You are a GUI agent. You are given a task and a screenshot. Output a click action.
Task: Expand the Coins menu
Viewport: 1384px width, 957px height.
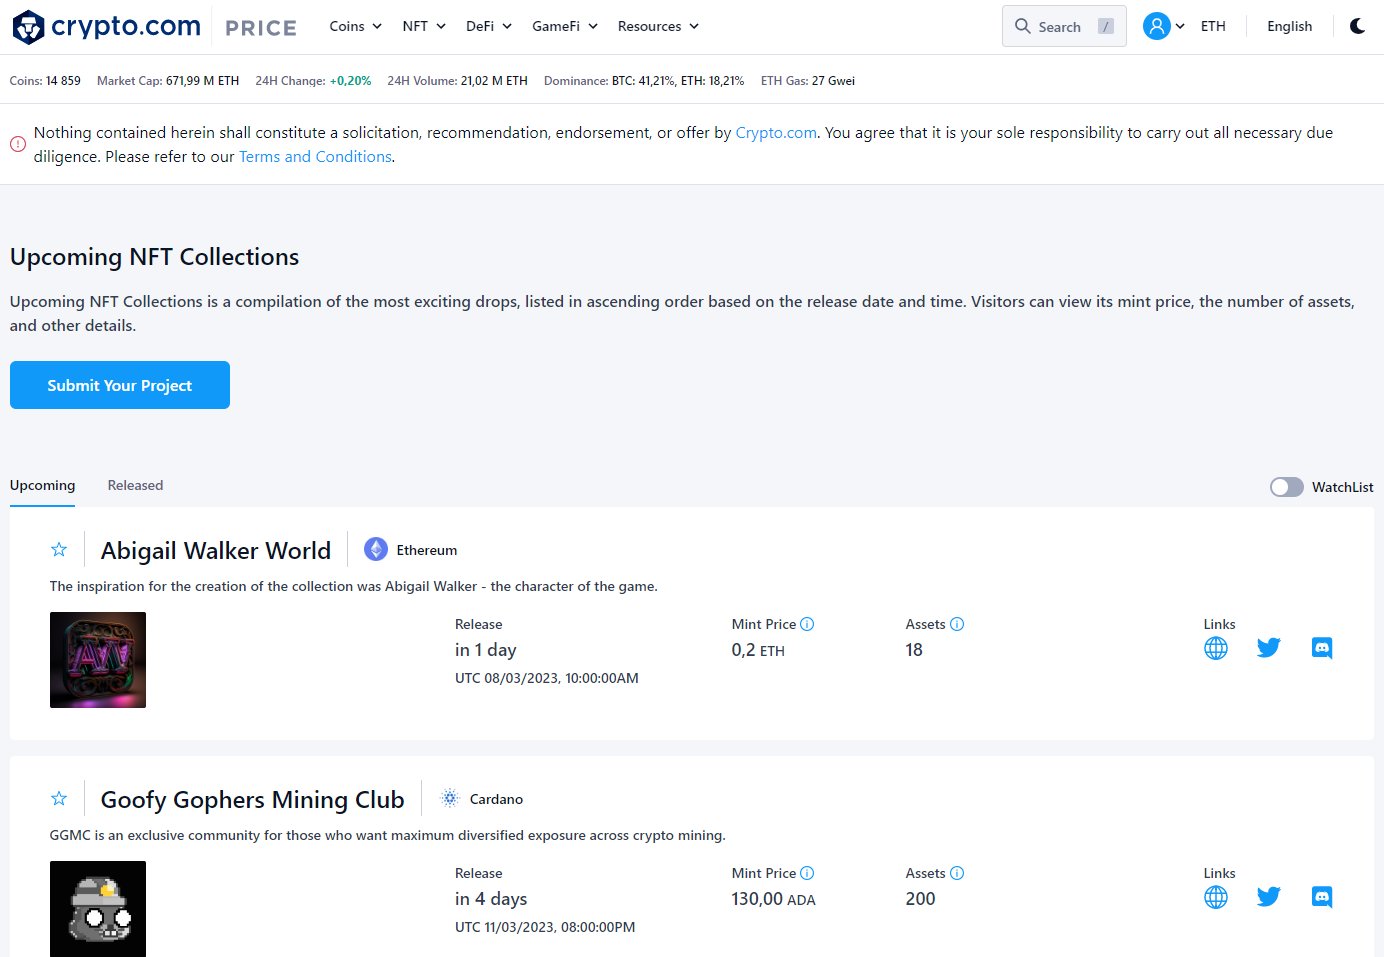pos(356,26)
